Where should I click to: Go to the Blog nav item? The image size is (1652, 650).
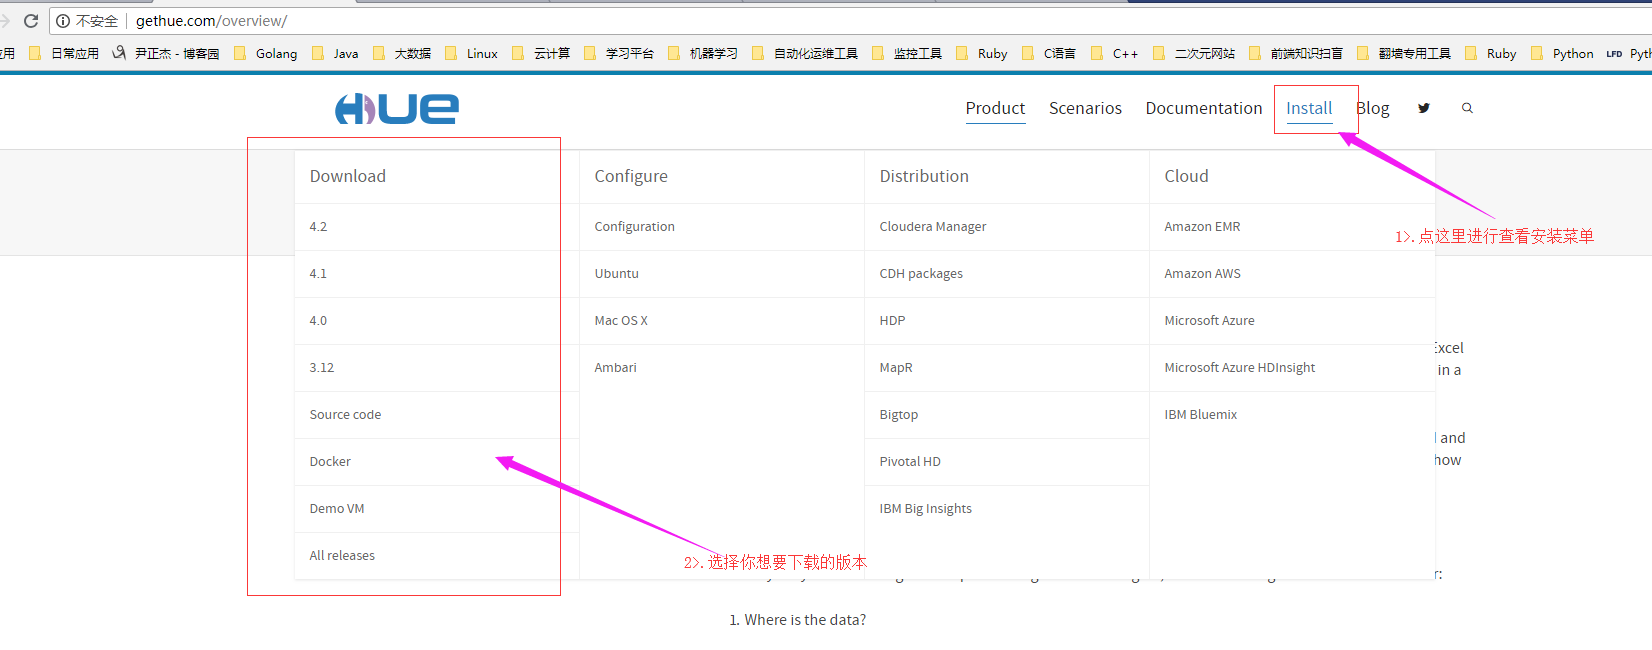1373,108
